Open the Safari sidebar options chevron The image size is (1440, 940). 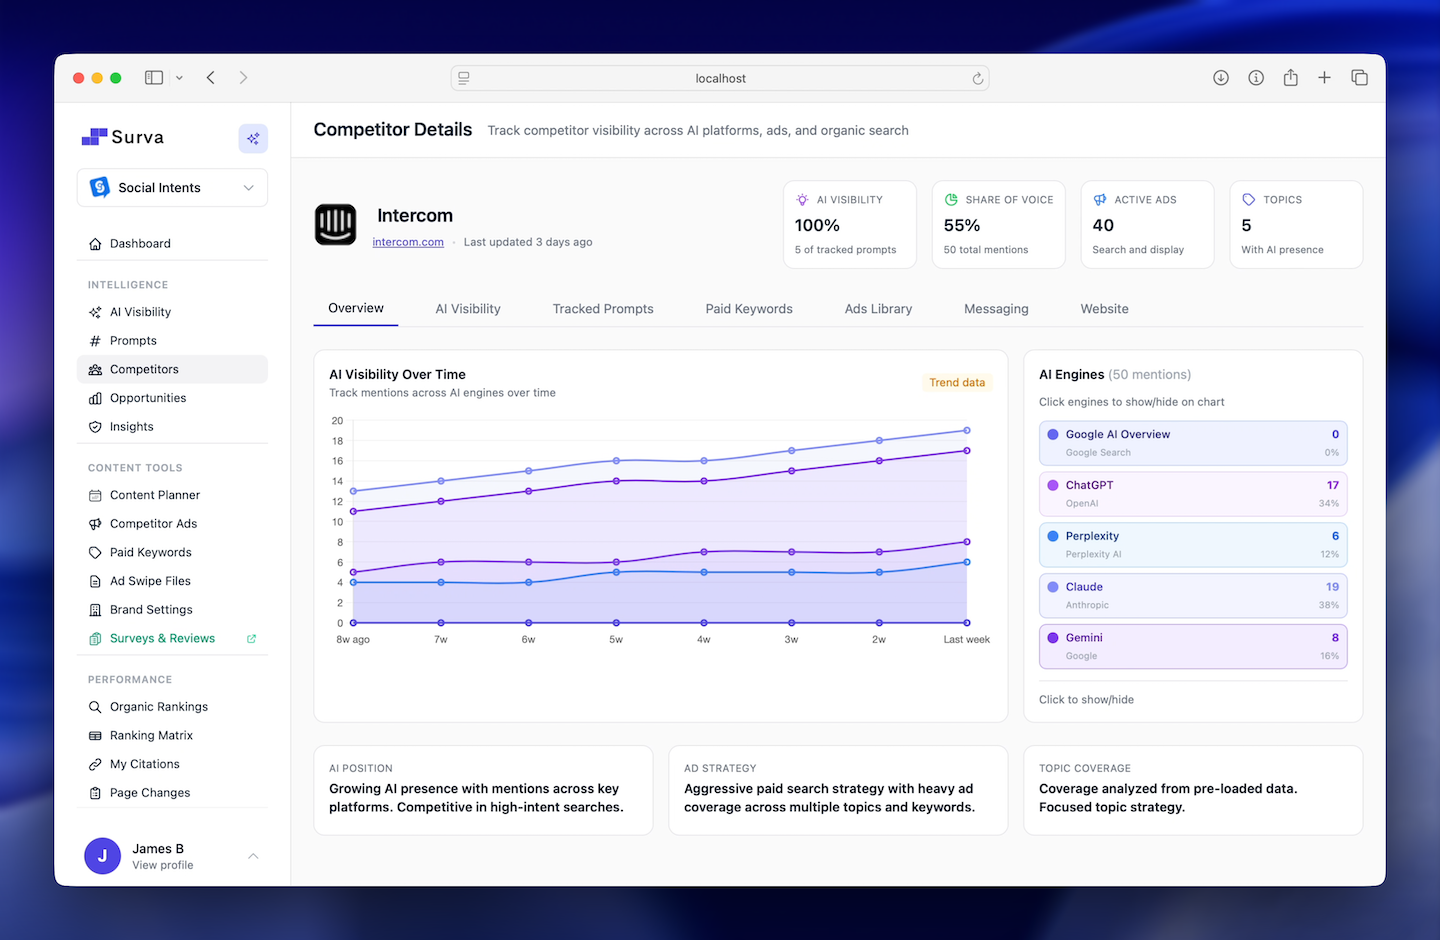click(x=180, y=77)
